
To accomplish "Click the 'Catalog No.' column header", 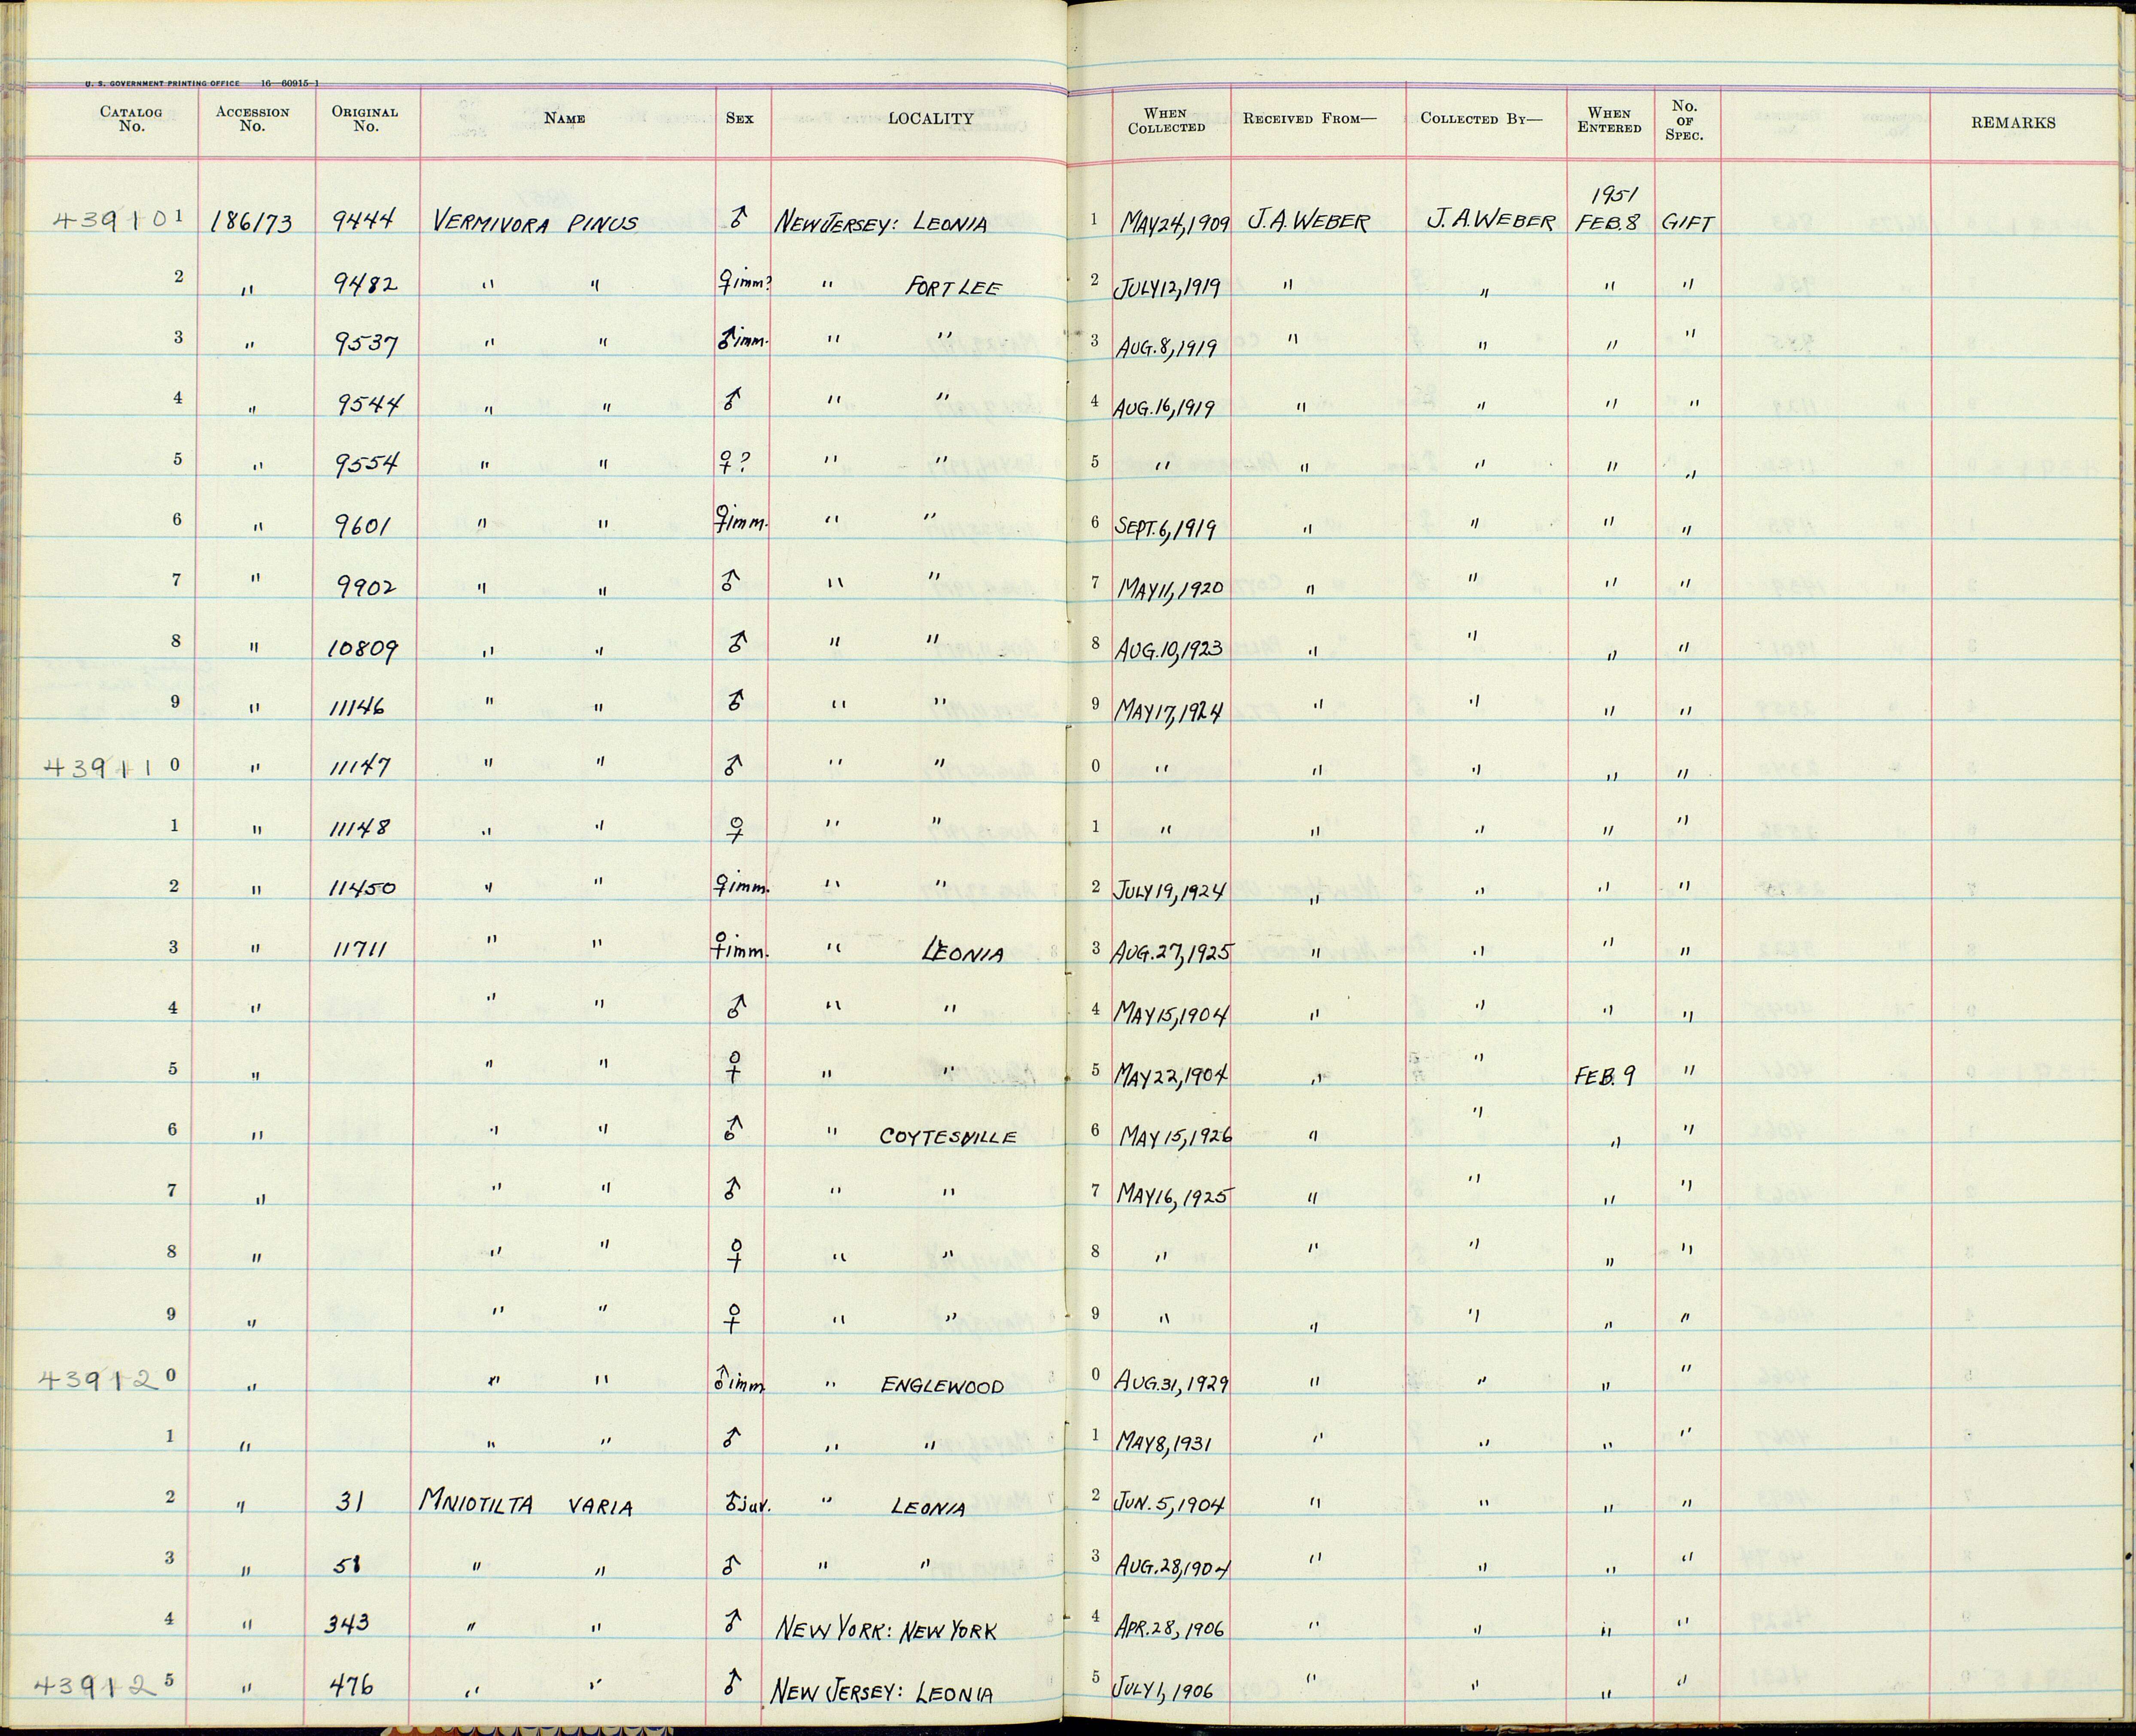I will (x=131, y=119).
